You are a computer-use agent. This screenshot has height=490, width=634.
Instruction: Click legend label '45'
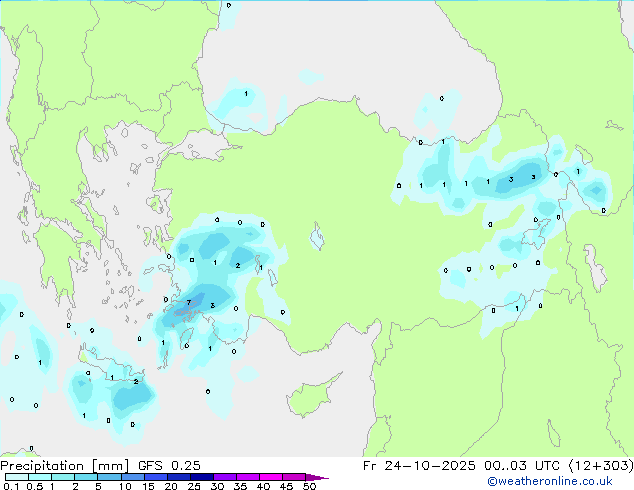pyautogui.click(x=286, y=486)
